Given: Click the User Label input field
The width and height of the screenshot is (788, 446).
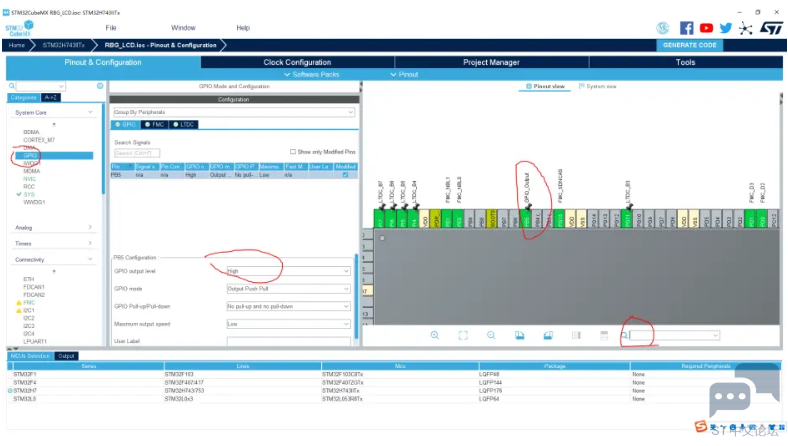Looking at the screenshot, I should pyautogui.click(x=288, y=341).
